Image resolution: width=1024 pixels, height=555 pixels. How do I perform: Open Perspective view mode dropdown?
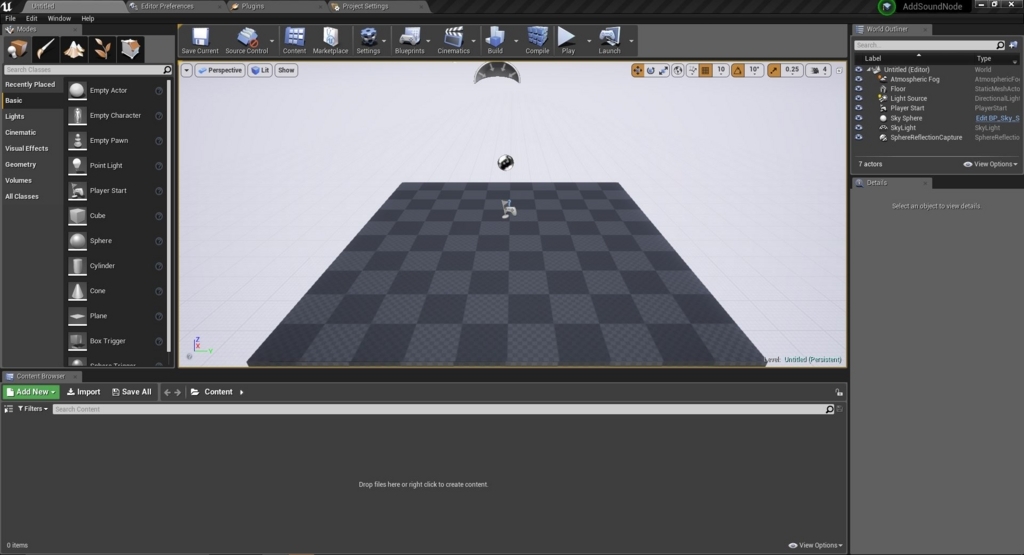pyautogui.click(x=220, y=70)
